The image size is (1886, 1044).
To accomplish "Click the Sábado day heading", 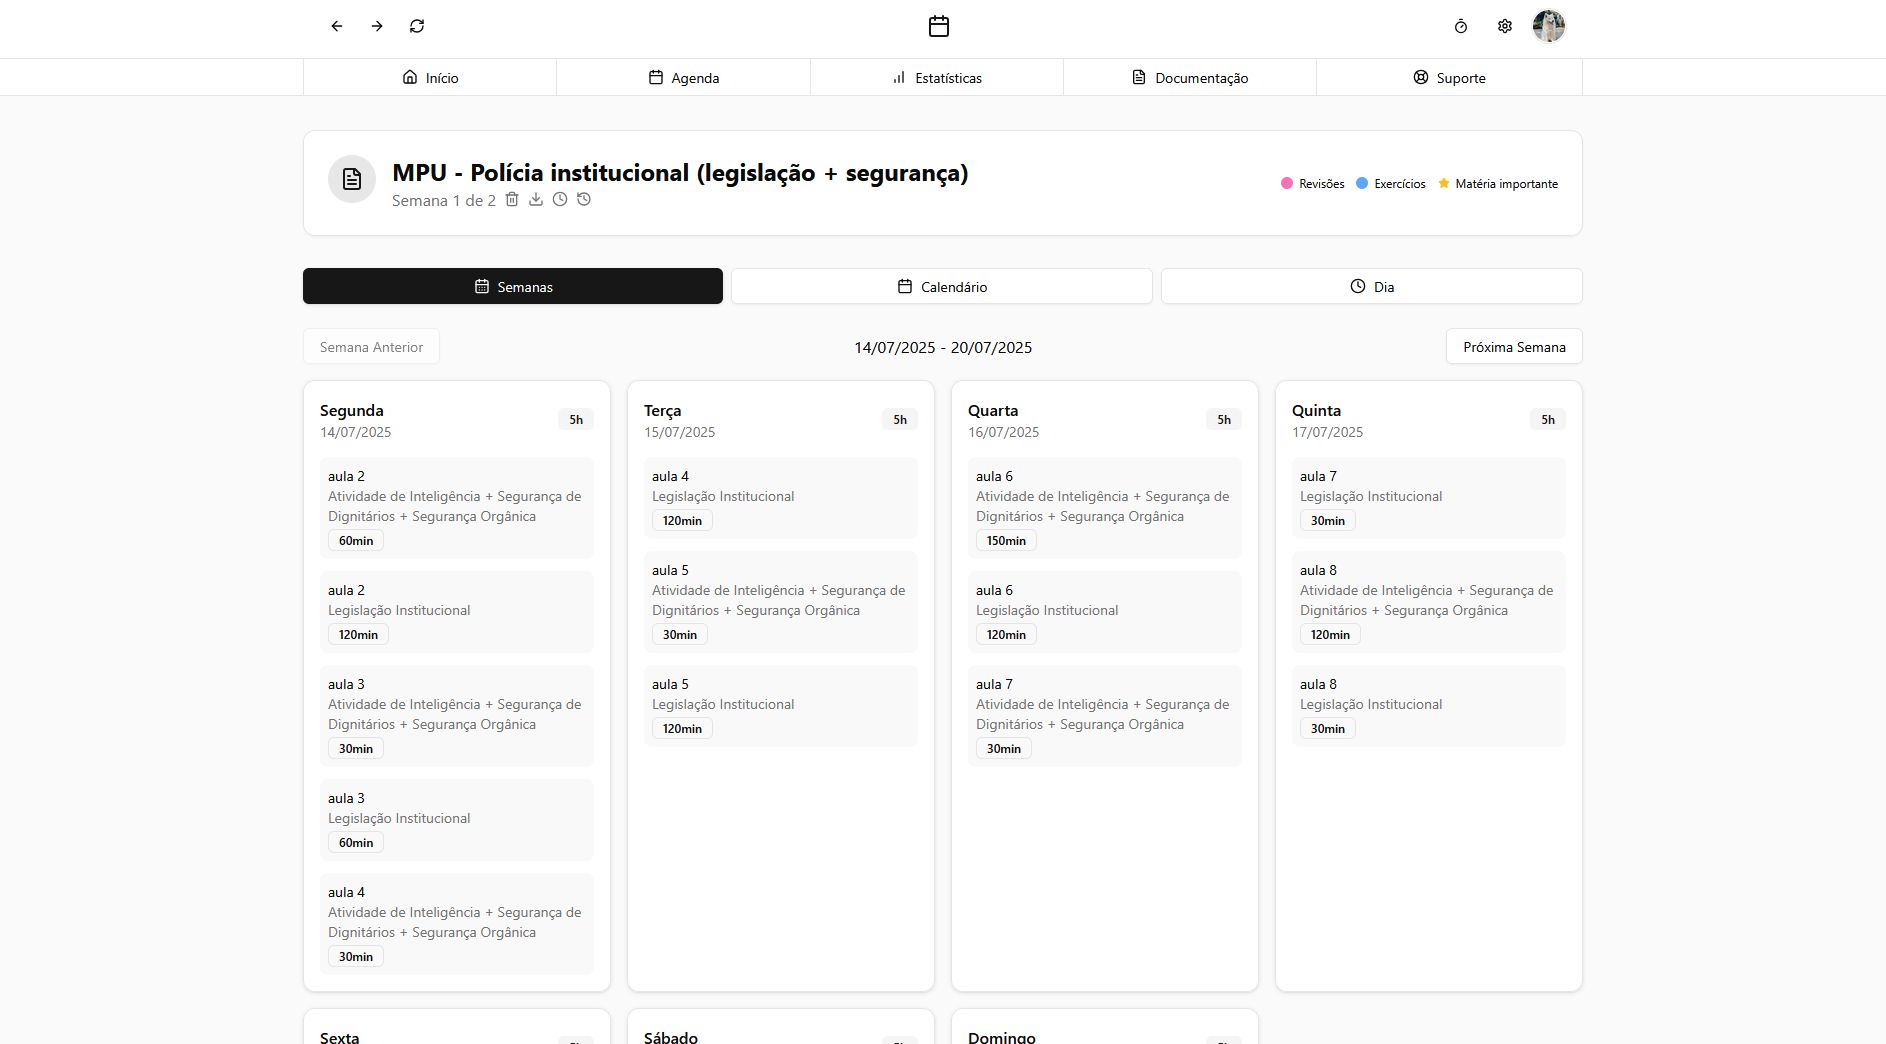I will (x=671, y=1037).
